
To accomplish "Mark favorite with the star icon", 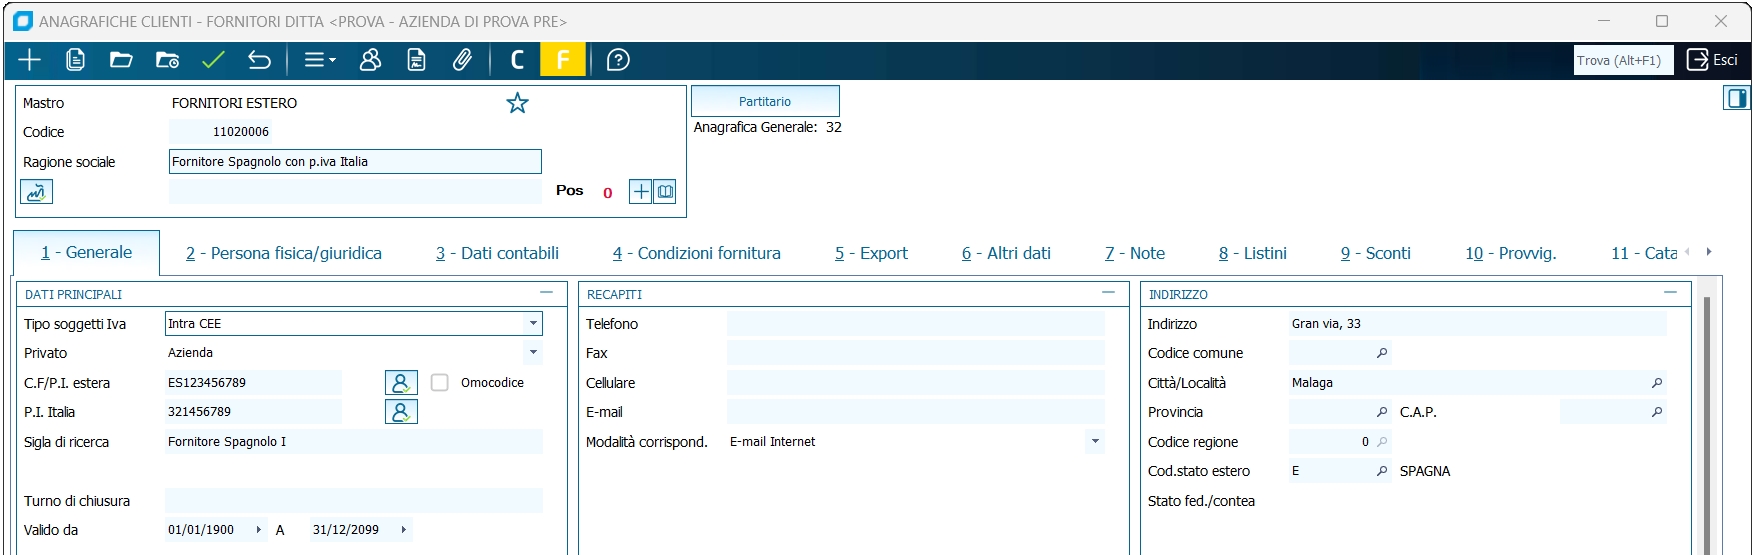I will click(517, 103).
